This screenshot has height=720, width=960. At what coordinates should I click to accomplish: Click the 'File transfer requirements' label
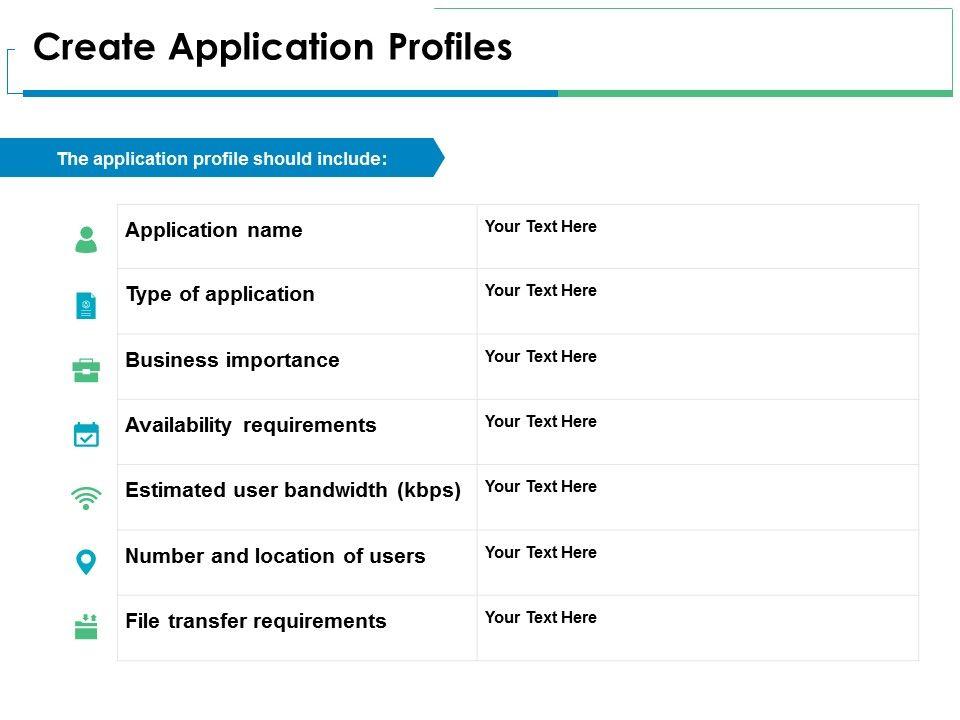point(256,621)
